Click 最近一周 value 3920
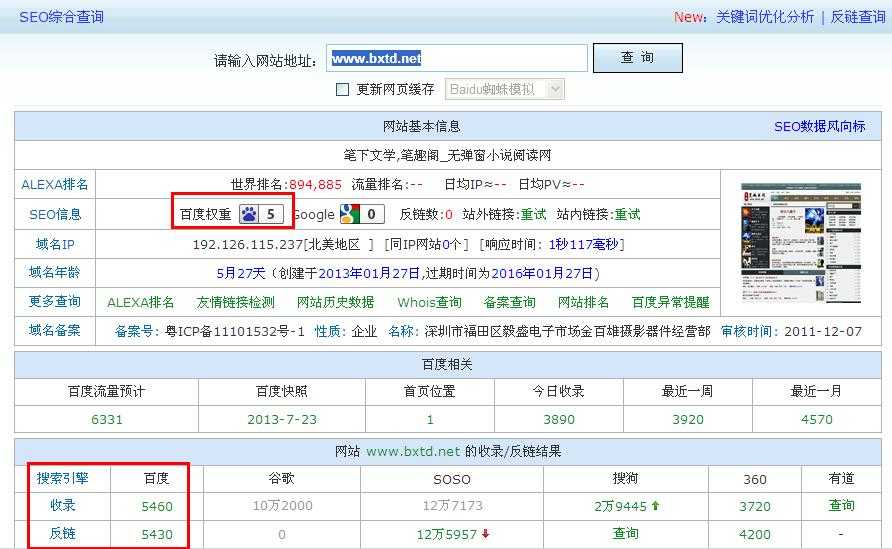Screen dimensions: 892x549 coord(688,420)
